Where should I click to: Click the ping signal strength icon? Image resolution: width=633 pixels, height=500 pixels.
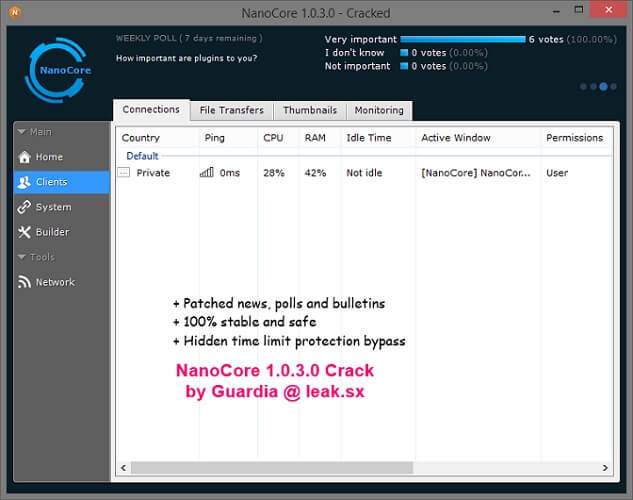coord(207,173)
